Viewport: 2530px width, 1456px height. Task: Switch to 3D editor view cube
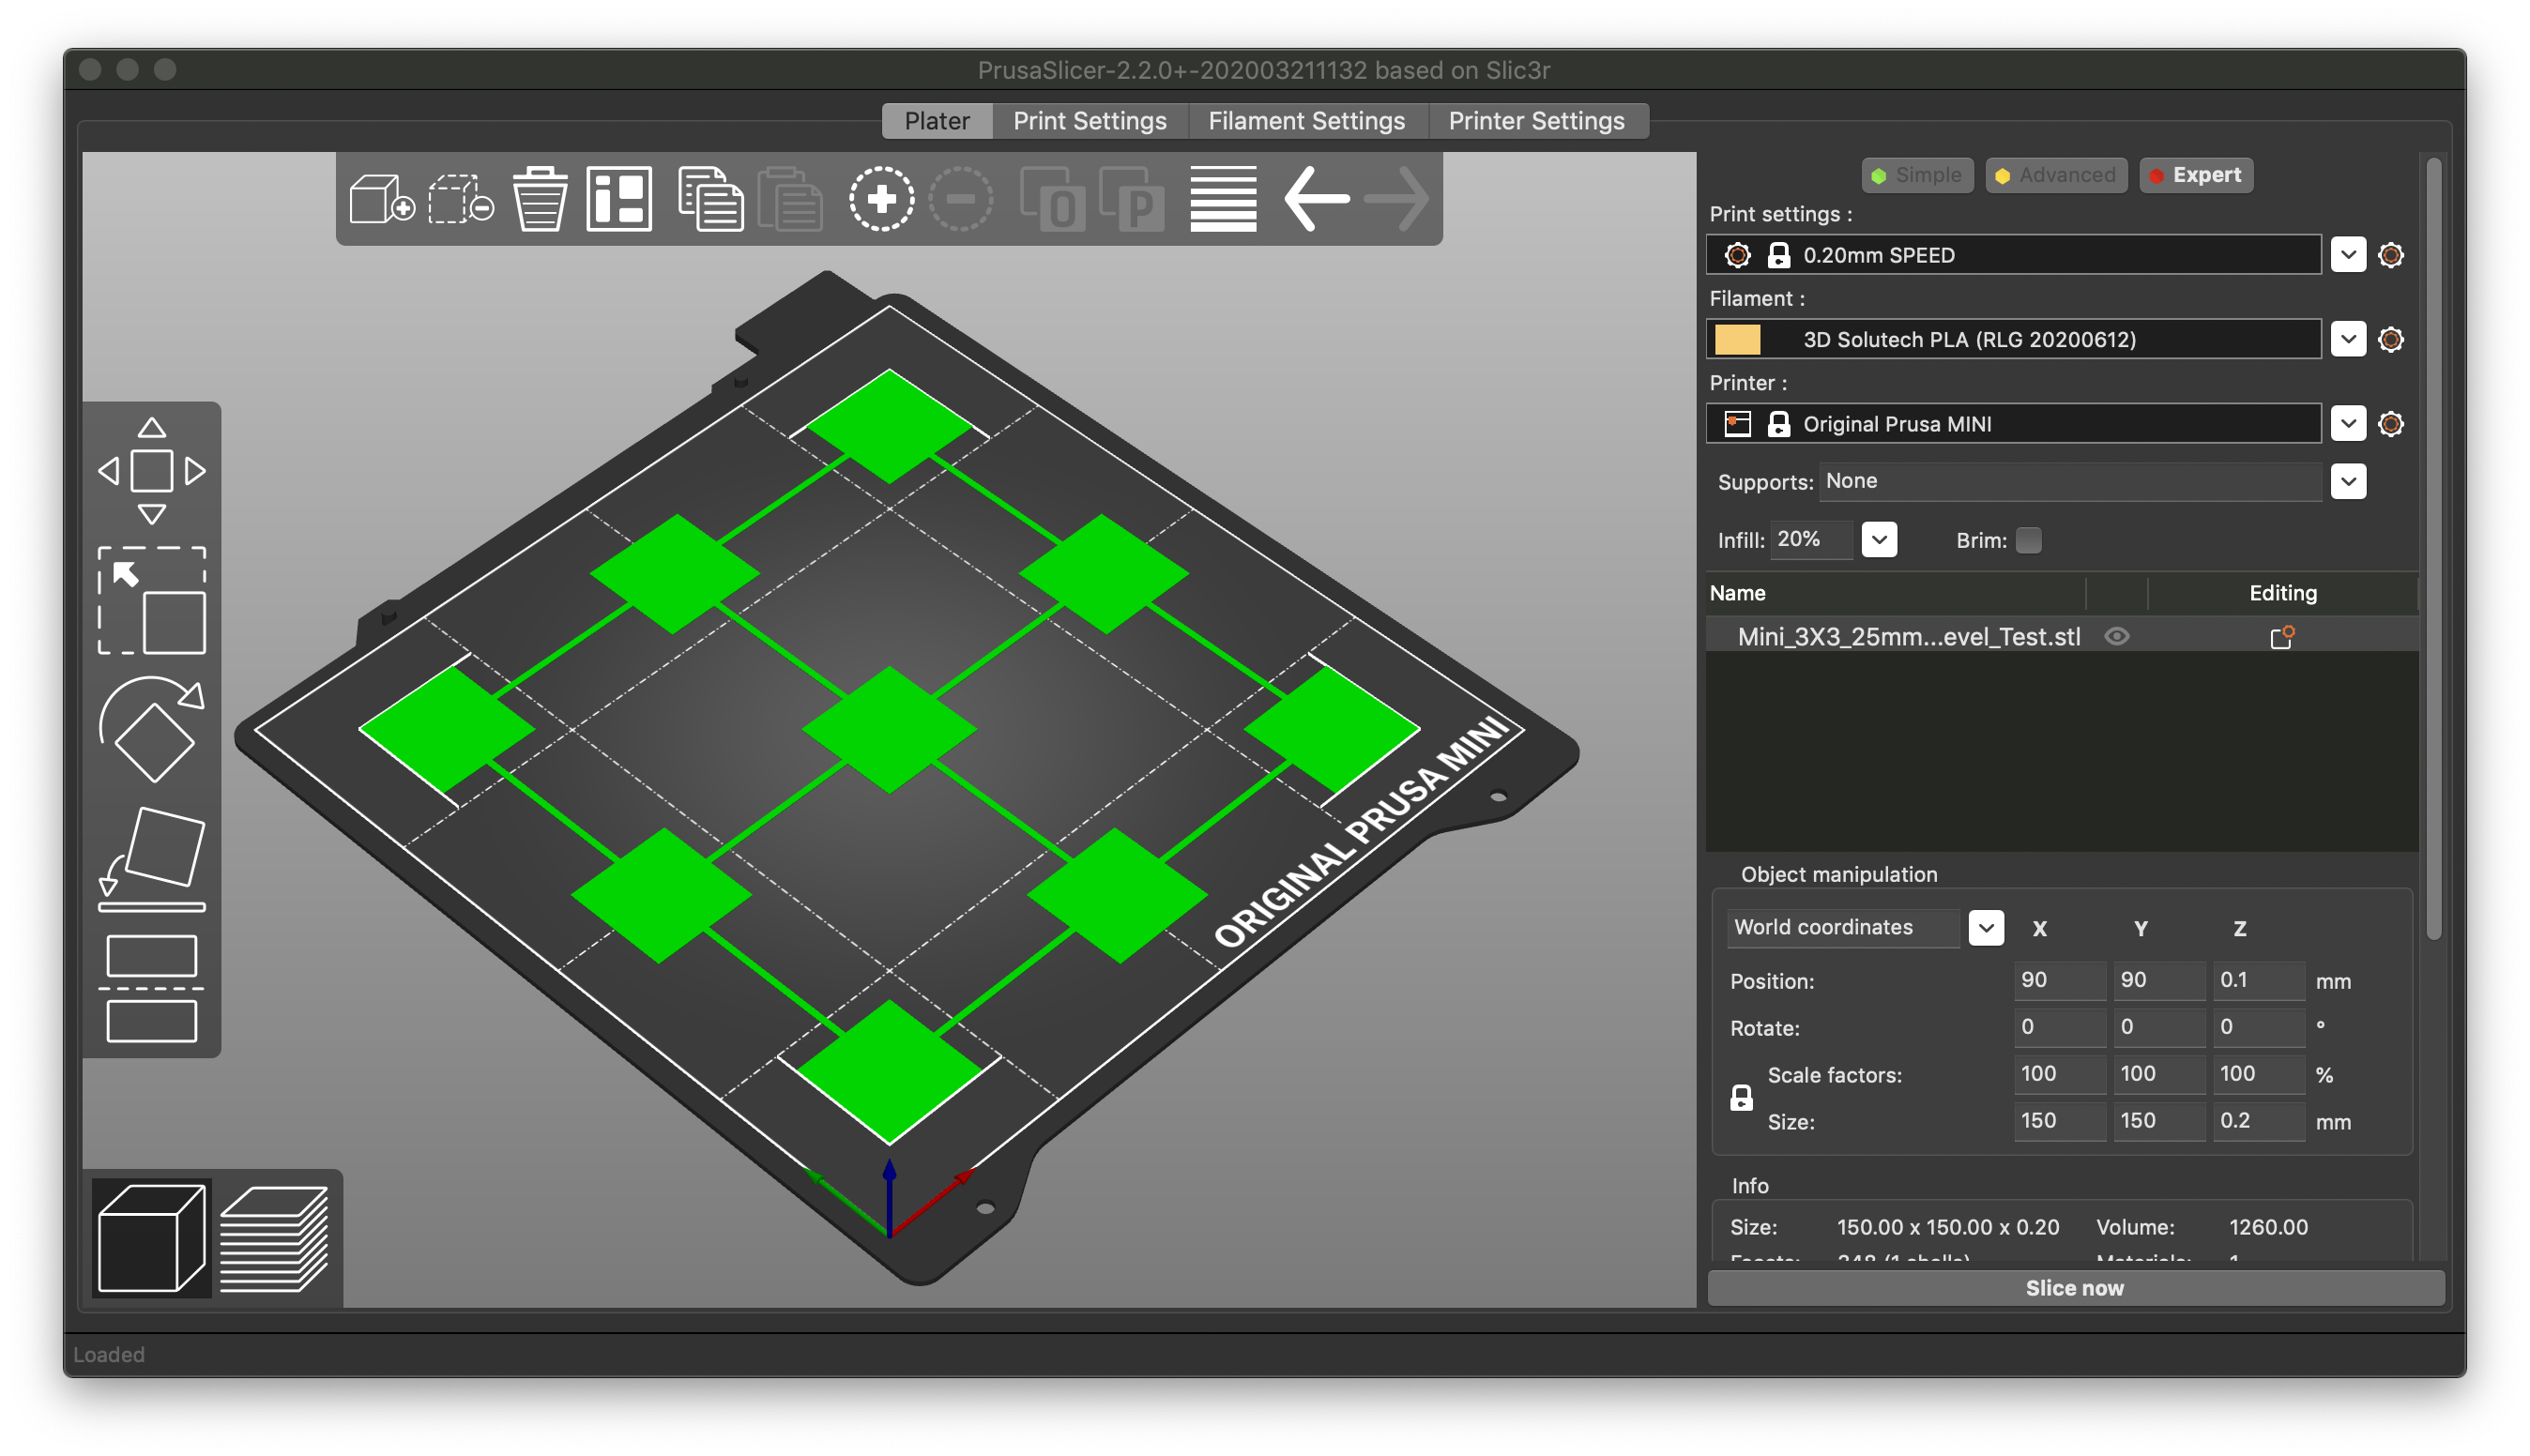152,1238
